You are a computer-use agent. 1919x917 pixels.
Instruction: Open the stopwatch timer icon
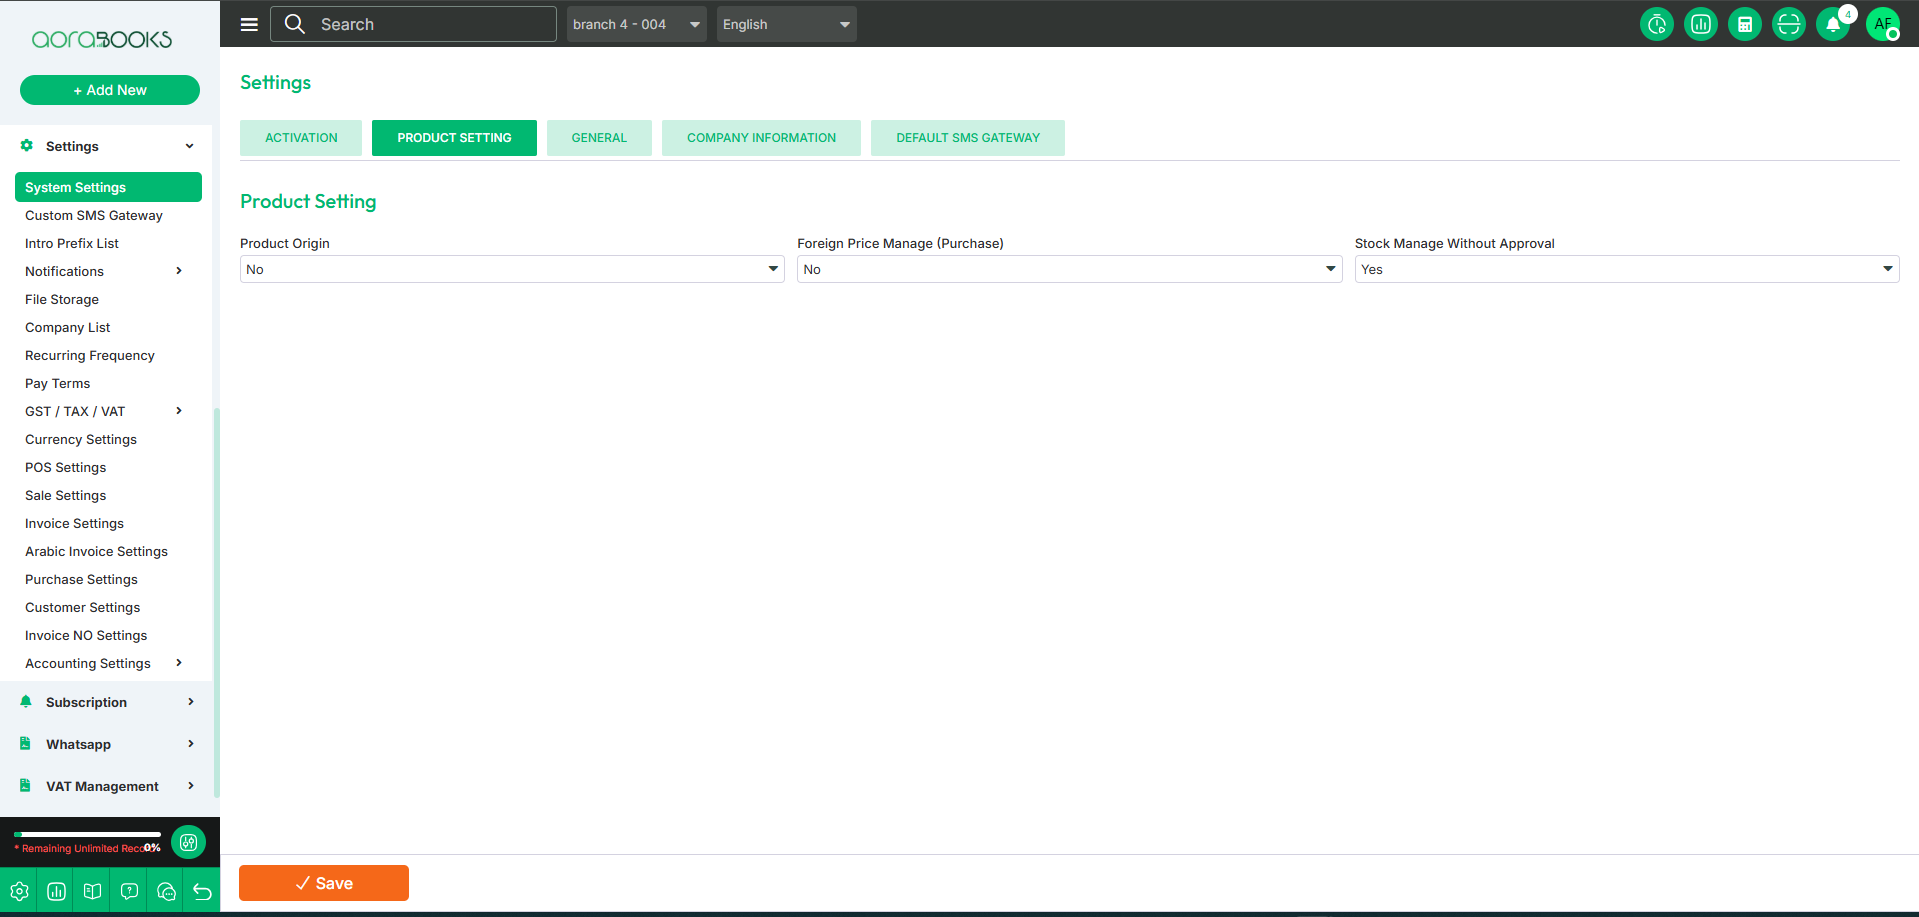tap(1656, 24)
